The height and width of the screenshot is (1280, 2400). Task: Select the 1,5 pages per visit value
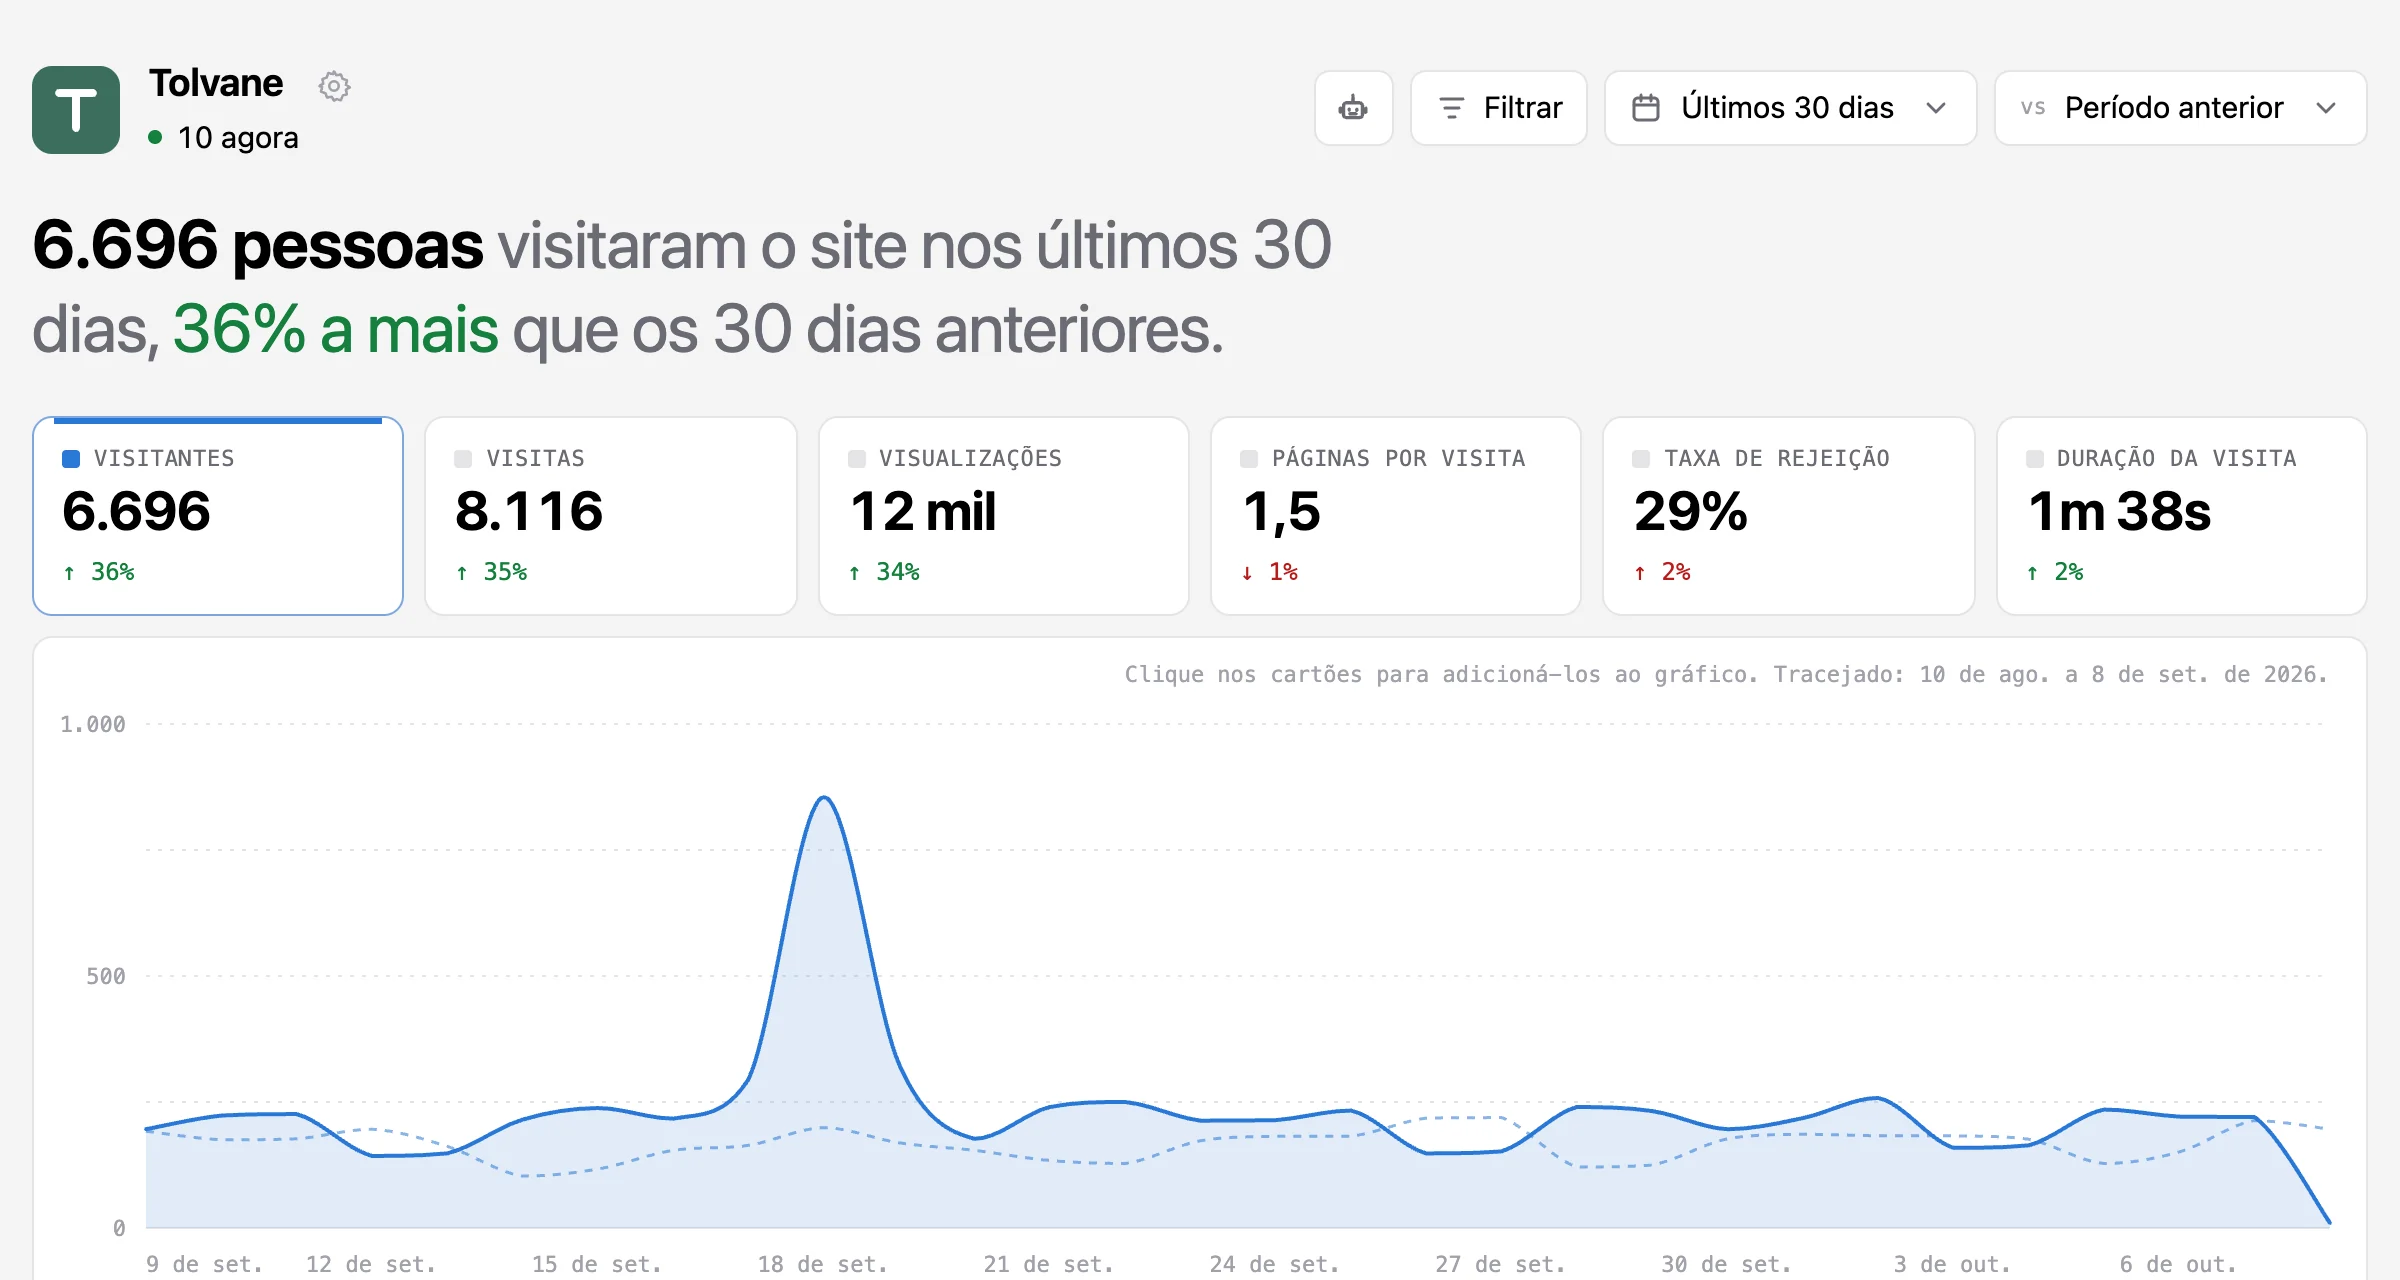click(x=1282, y=512)
